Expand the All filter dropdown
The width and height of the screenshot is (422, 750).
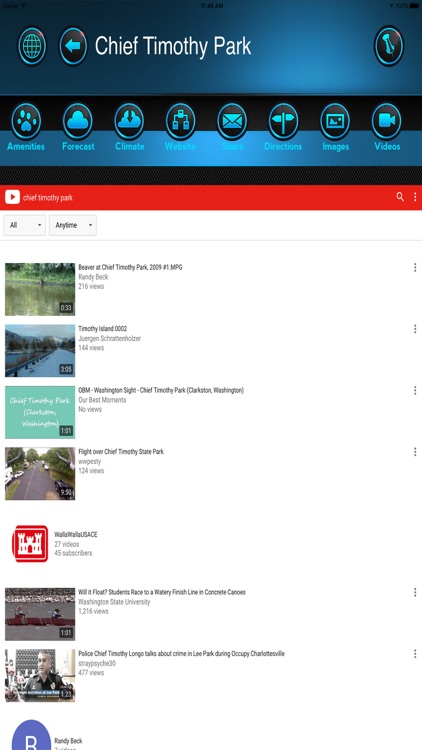pyautogui.click(x=24, y=225)
